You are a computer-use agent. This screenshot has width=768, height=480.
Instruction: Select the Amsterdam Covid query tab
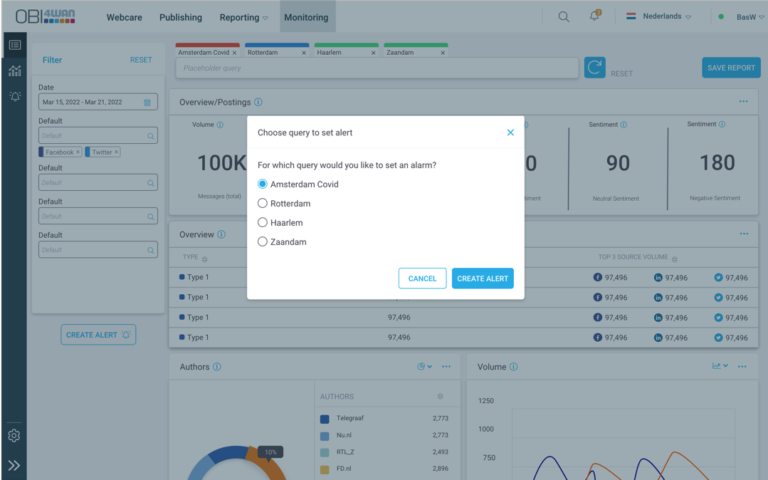[204, 52]
